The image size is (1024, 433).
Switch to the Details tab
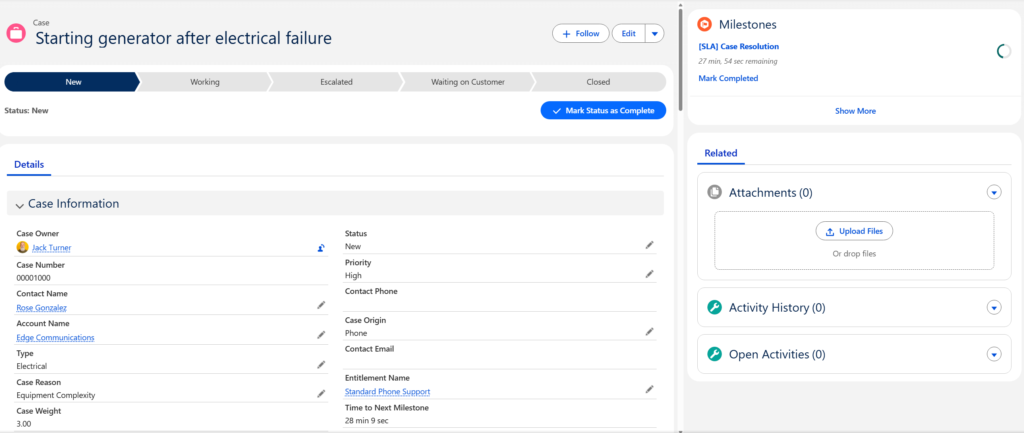pyautogui.click(x=28, y=164)
